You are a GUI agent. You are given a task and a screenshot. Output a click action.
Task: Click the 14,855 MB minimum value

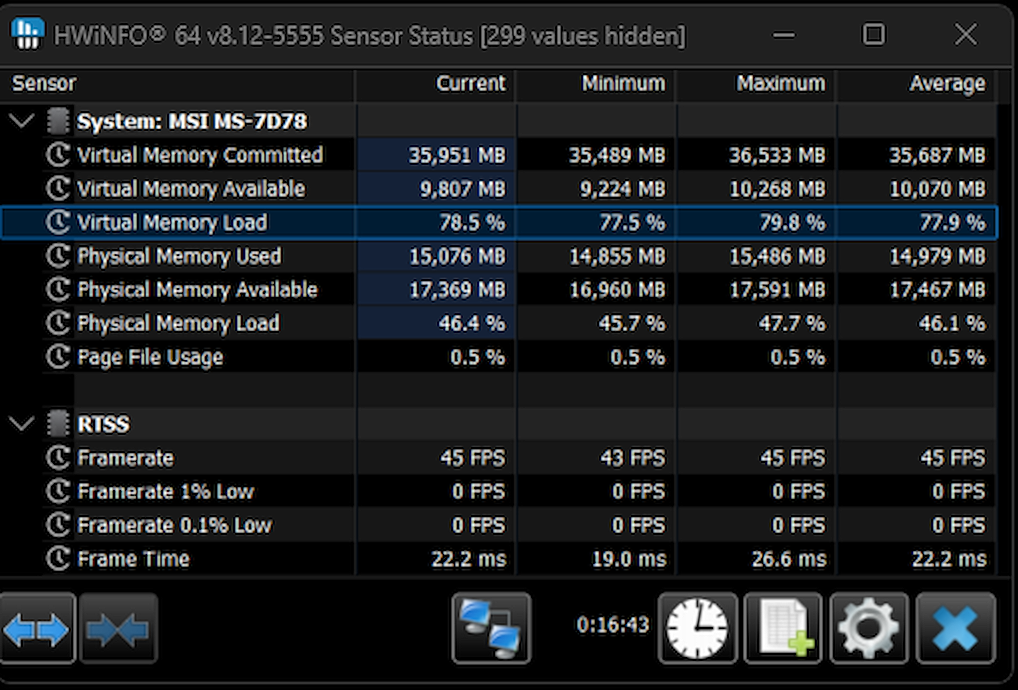coord(617,256)
